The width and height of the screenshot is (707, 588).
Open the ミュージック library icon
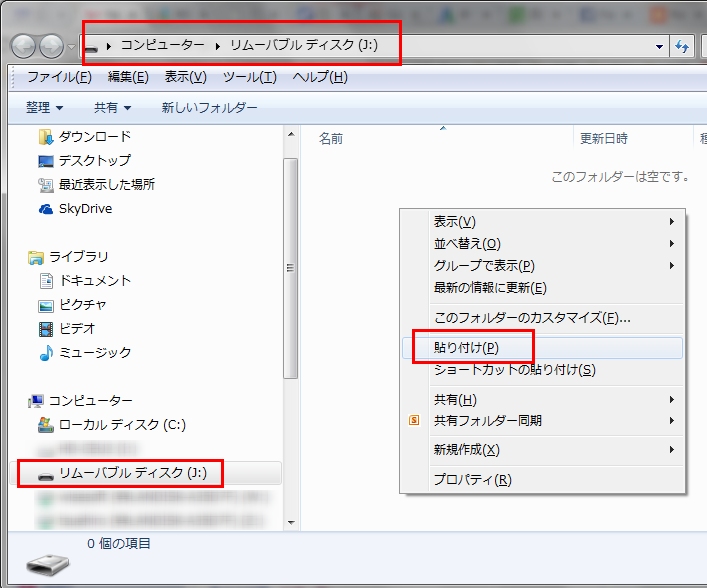point(45,353)
